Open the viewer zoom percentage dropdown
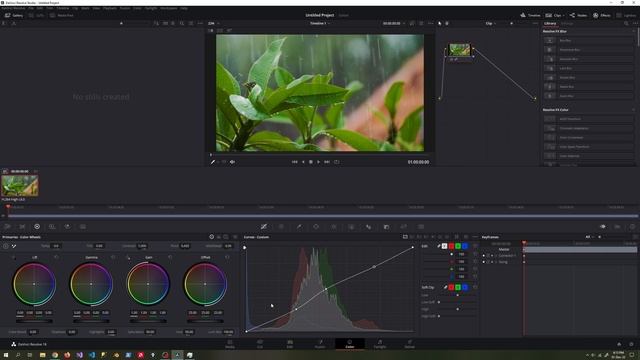Screen dimensions: 640x360 pos(214,23)
